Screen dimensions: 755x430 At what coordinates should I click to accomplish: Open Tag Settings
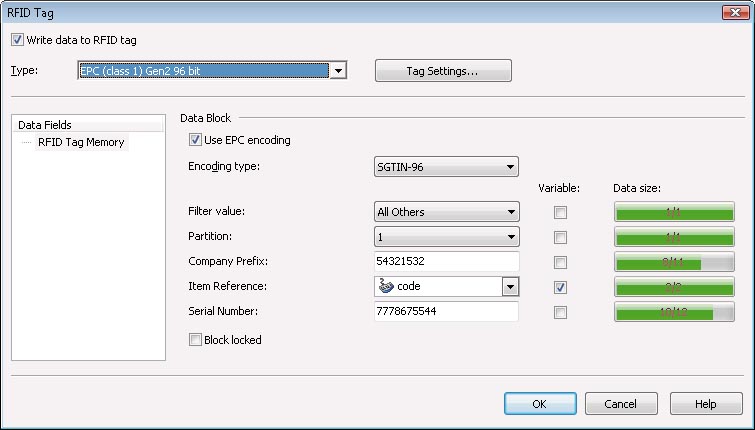click(443, 71)
